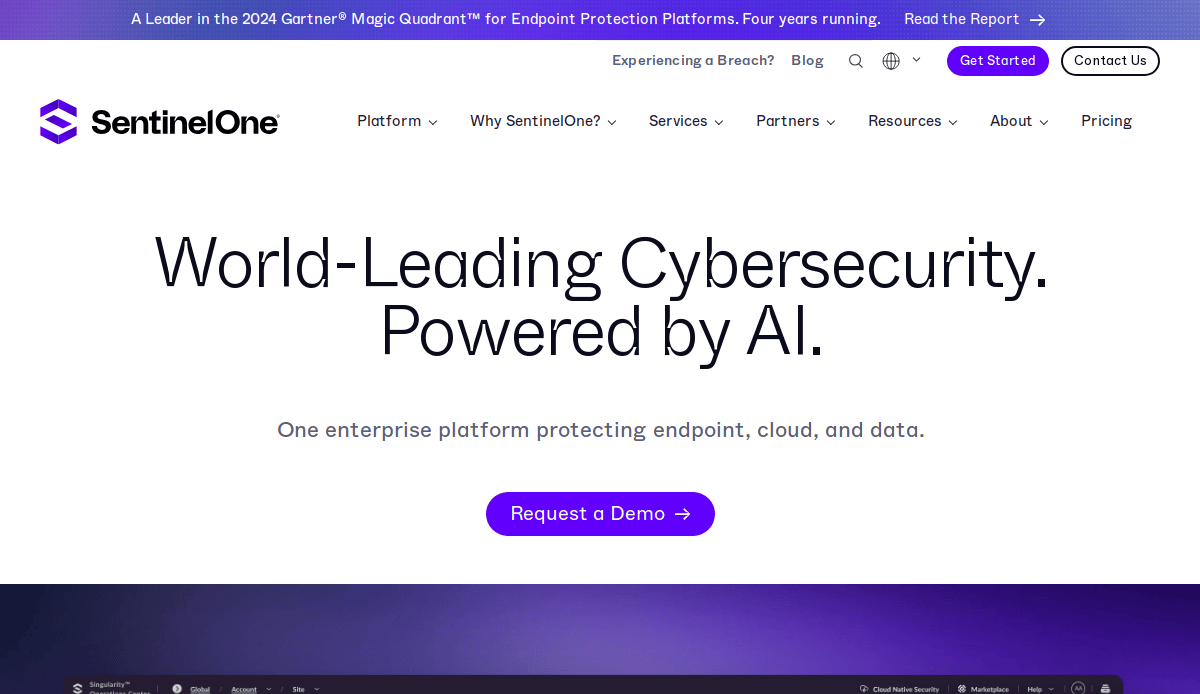
Task: Click the Singularity Operations Center logo icon
Action: (x=78, y=688)
